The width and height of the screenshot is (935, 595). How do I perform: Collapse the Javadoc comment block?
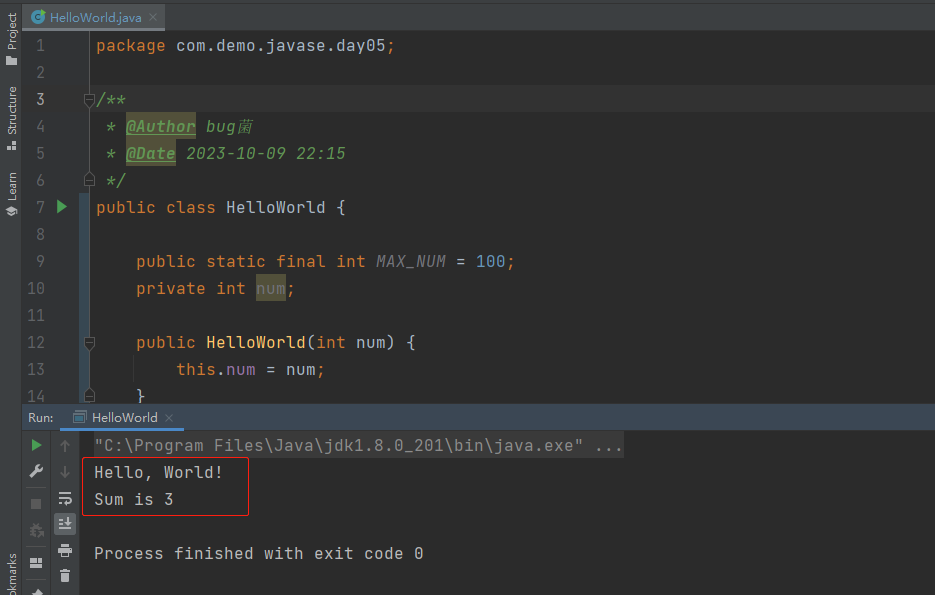coord(89,99)
